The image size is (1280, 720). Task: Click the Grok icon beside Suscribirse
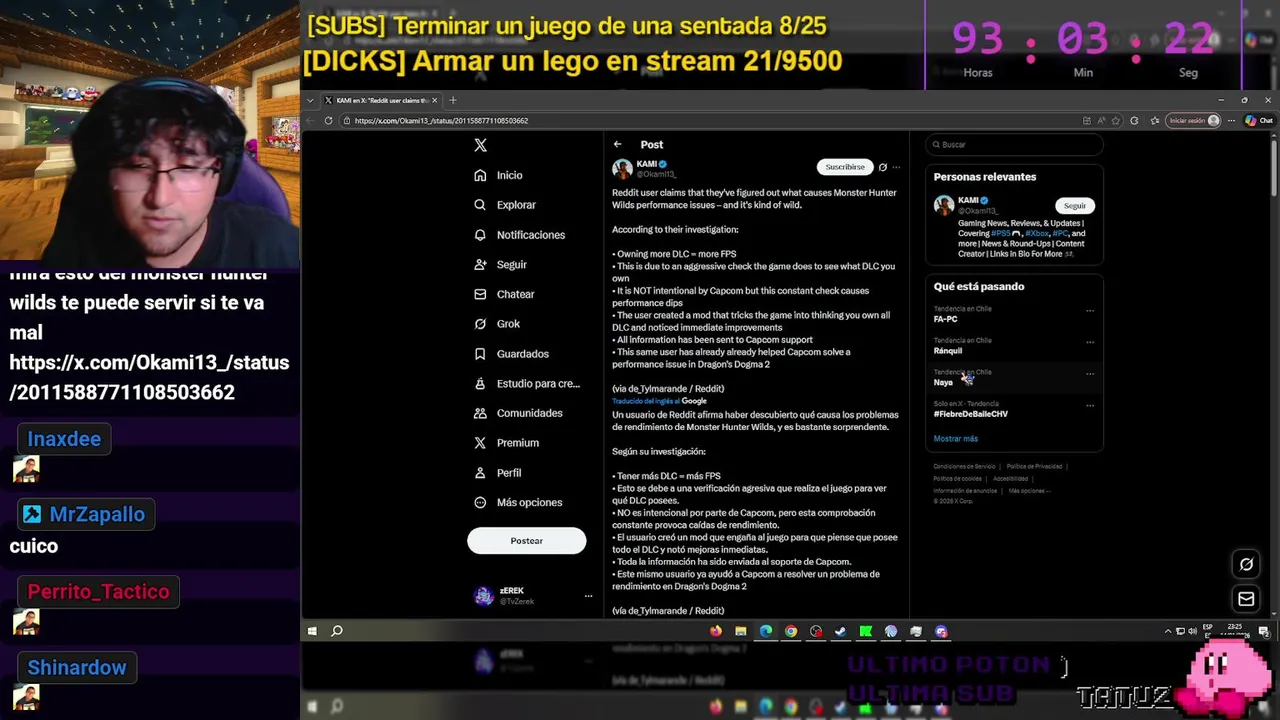[x=882, y=167]
